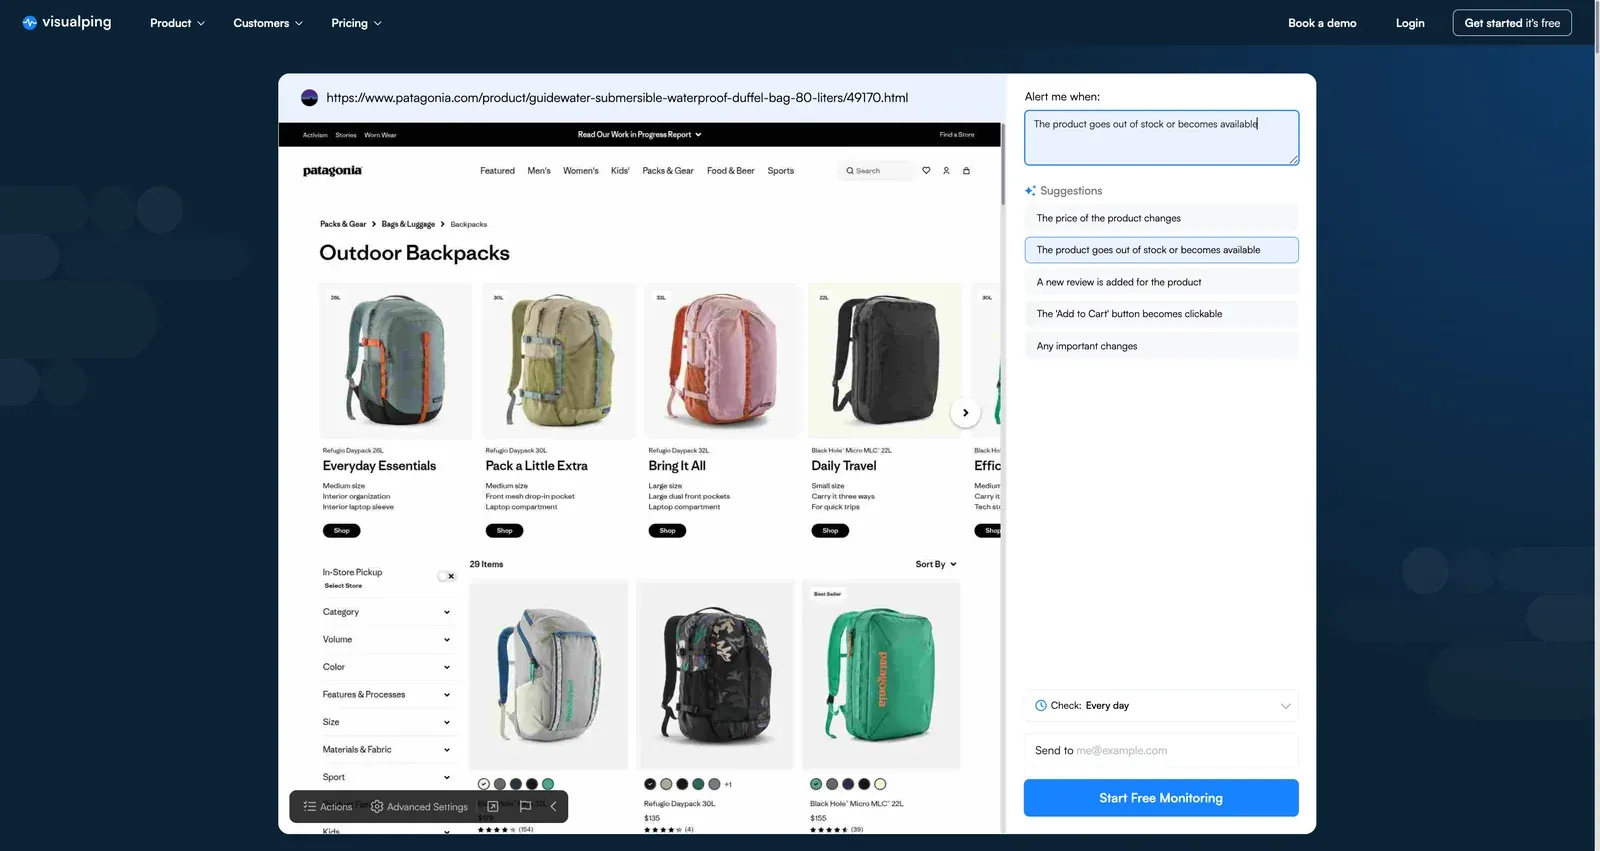Image resolution: width=1600 pixels, height=851 pixels.
Task: Open the Women's menu on Patagonia
Action: [580, 171]
